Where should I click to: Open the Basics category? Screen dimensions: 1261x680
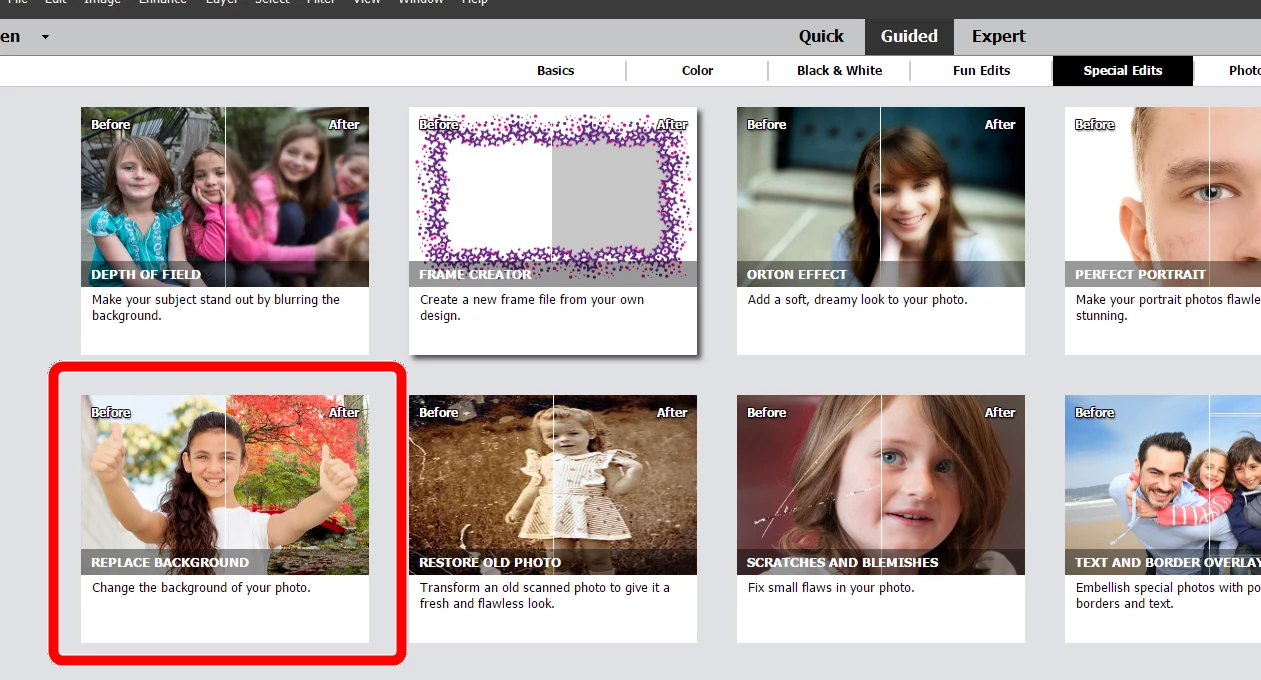point(556,70)
